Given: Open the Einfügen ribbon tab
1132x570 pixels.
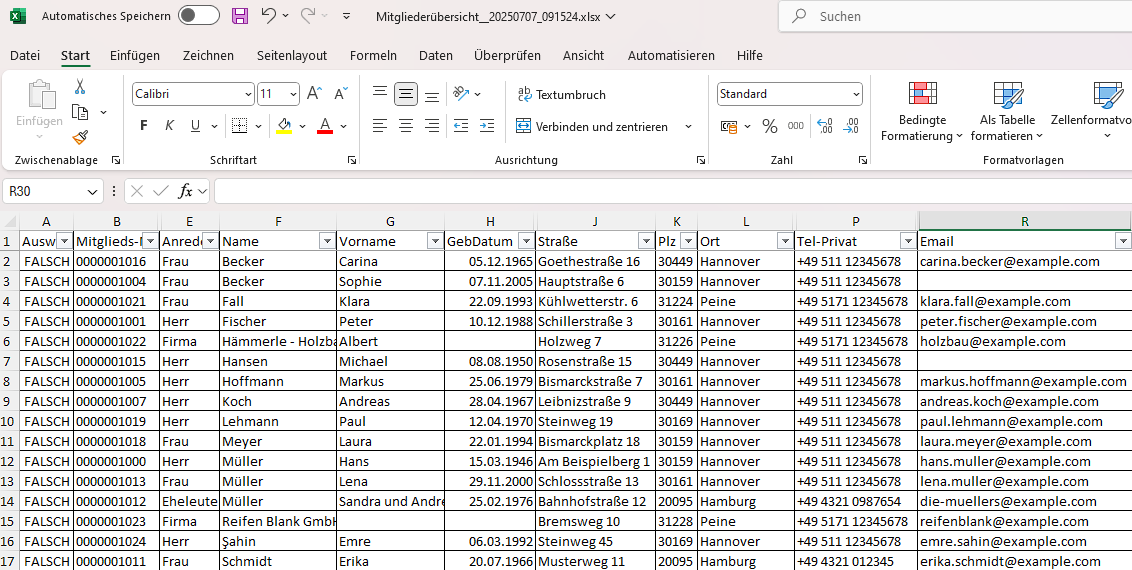Looking at the screenshot, I should coord(135,56).
